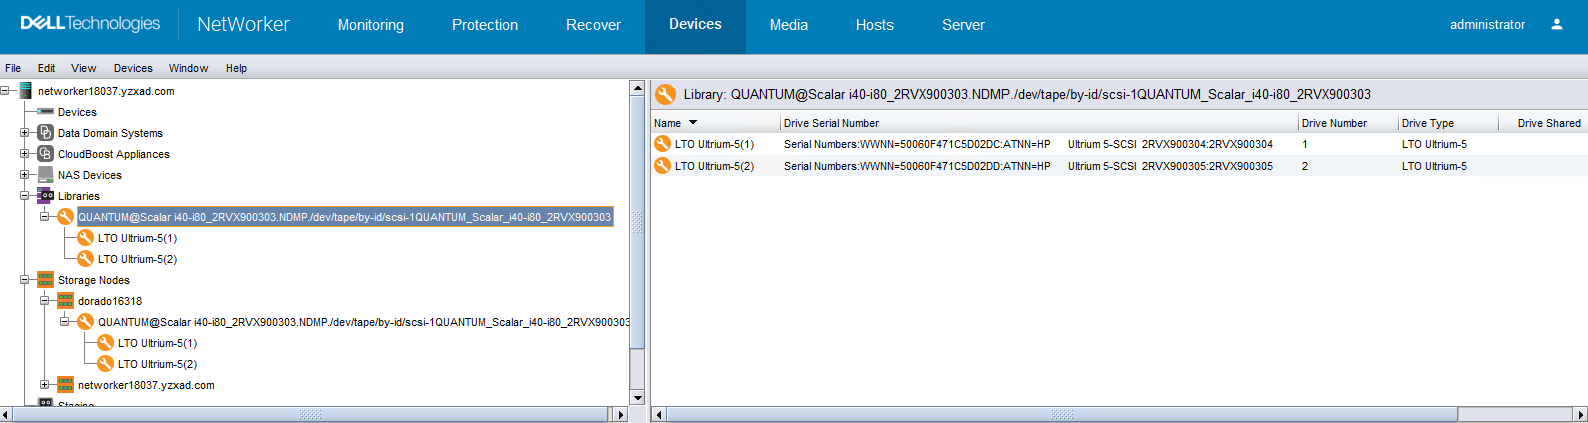Go to the Media tab
The width and height of the screenshot is (1588, 423).
pos(789,25)
